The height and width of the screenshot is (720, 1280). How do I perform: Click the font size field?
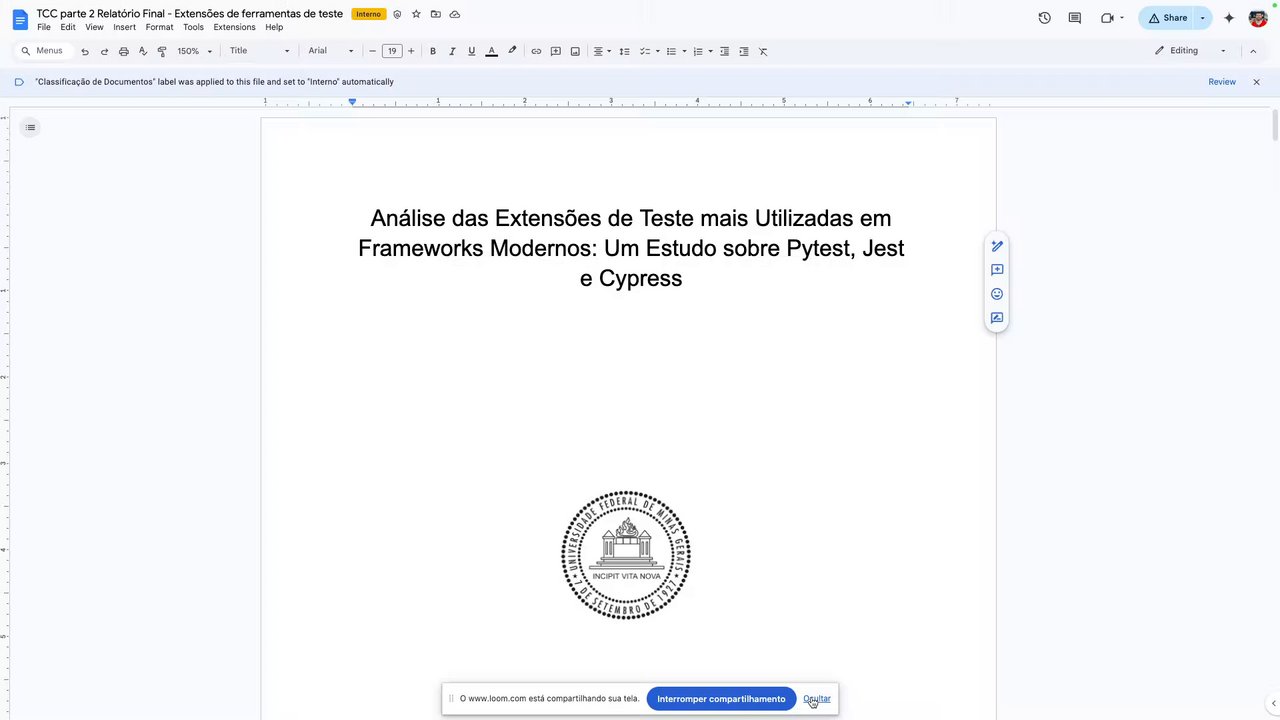[392, 51]
